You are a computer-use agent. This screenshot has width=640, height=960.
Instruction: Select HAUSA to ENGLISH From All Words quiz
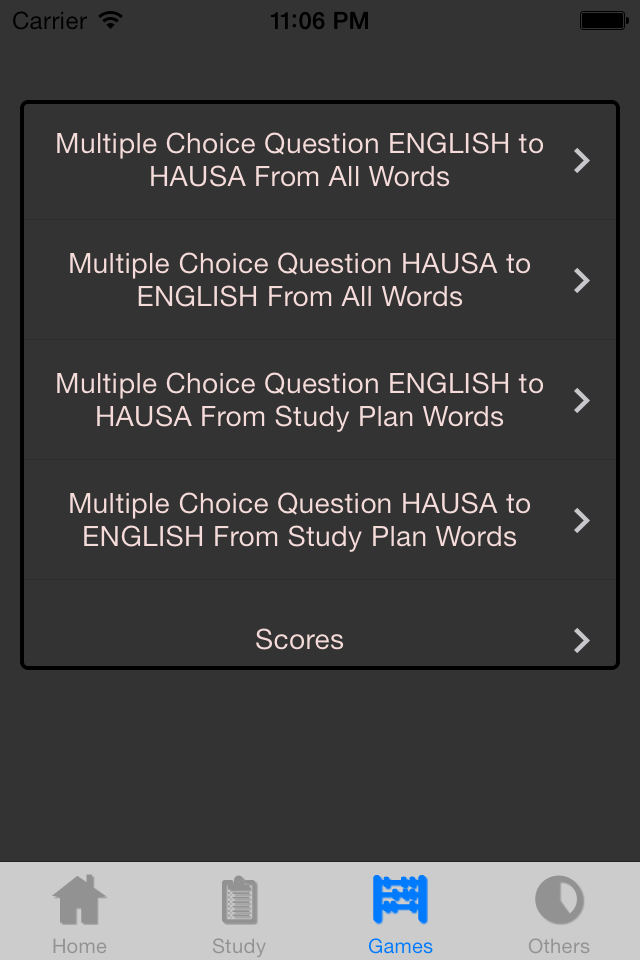(300, 280)
